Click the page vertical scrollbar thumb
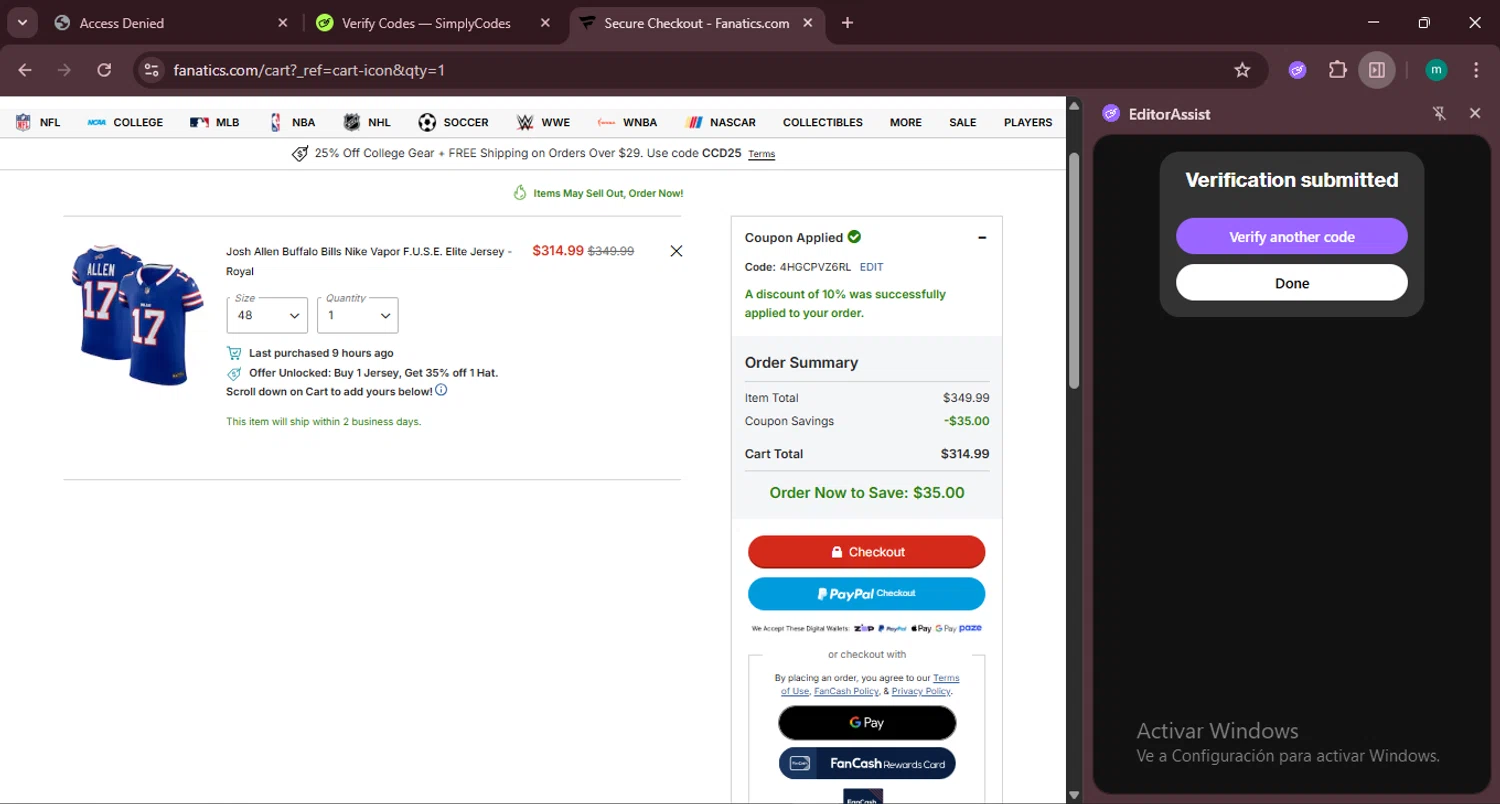1500x804 pixels. tap(1074, 270)
